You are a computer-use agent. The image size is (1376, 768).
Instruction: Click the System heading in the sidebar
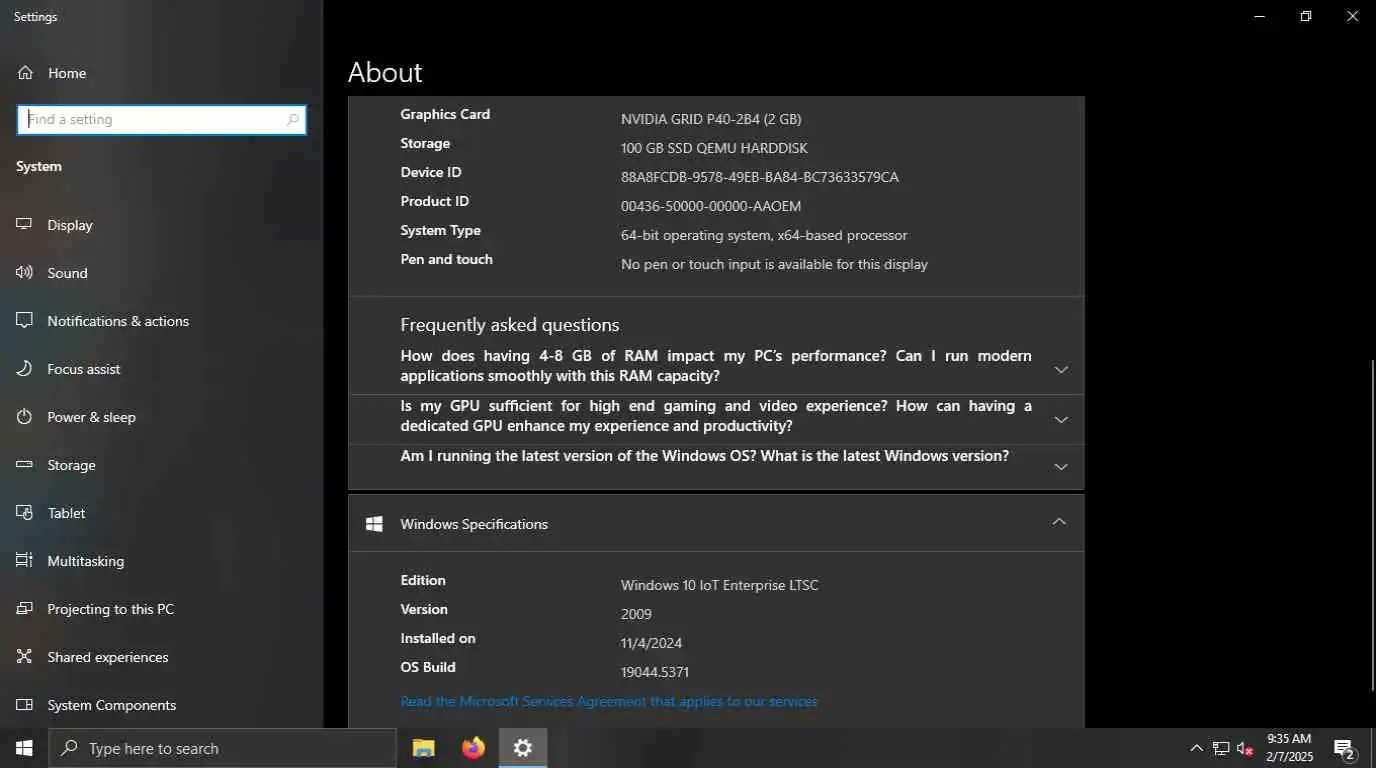tap(39, 166)
